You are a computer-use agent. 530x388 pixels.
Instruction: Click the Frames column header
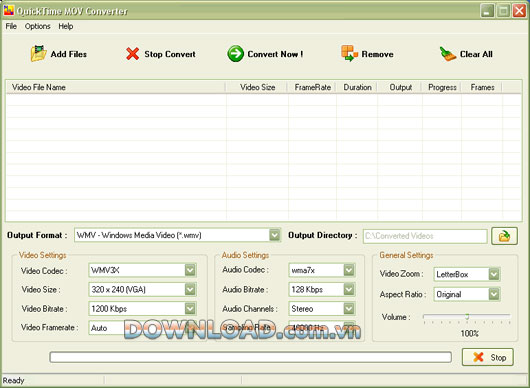click(x=482, y=87)
